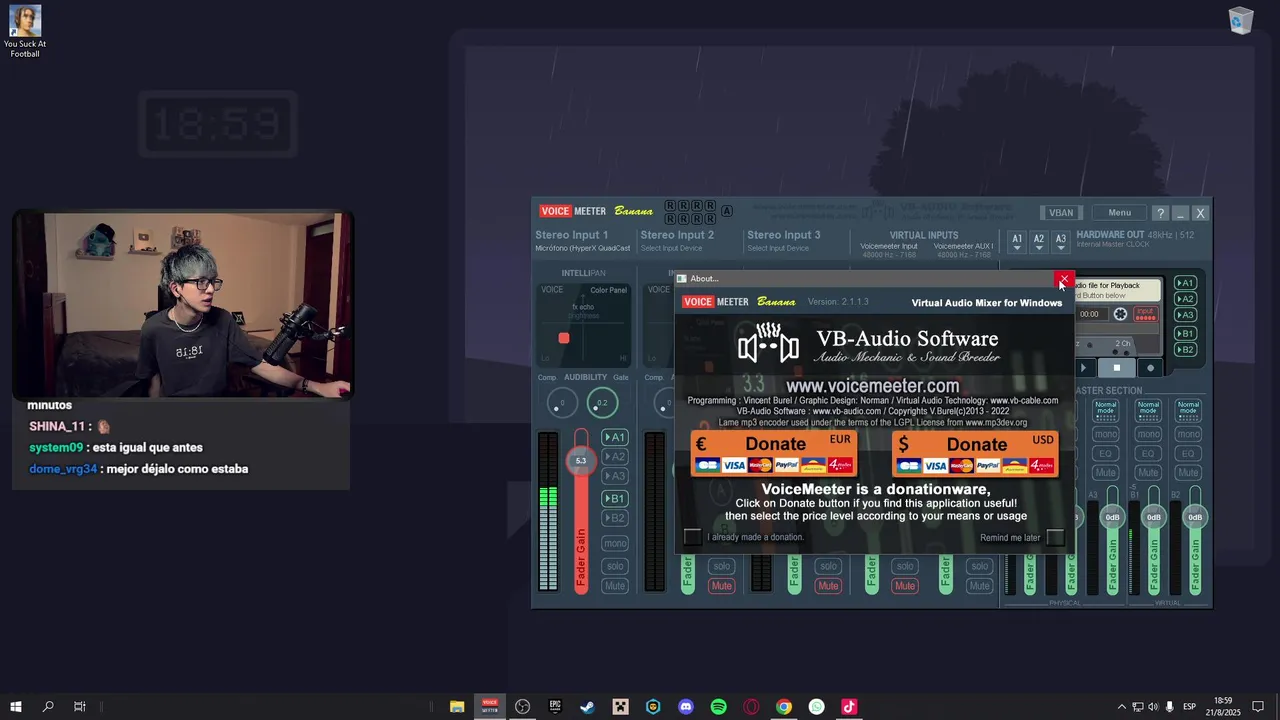
Task: Open the Windows Start menu
Action: tap(16, 707)
